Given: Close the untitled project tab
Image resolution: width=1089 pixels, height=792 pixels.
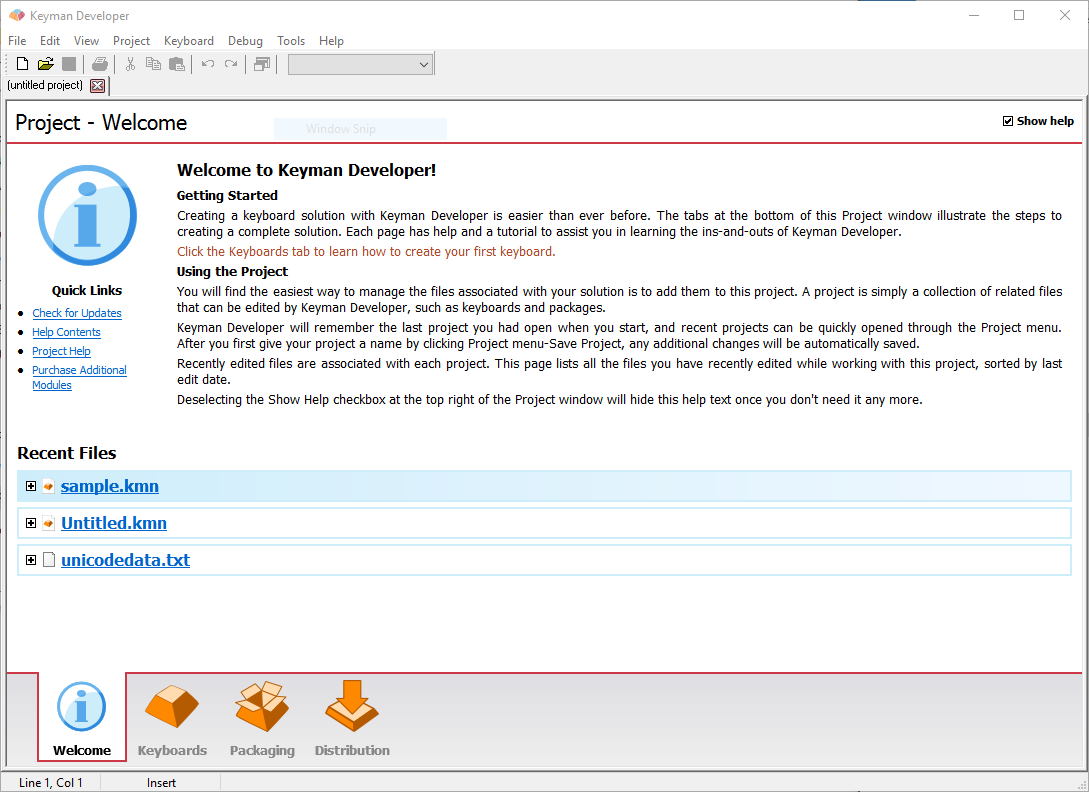Looking at the screenshot, I should [x=98, y=85].
